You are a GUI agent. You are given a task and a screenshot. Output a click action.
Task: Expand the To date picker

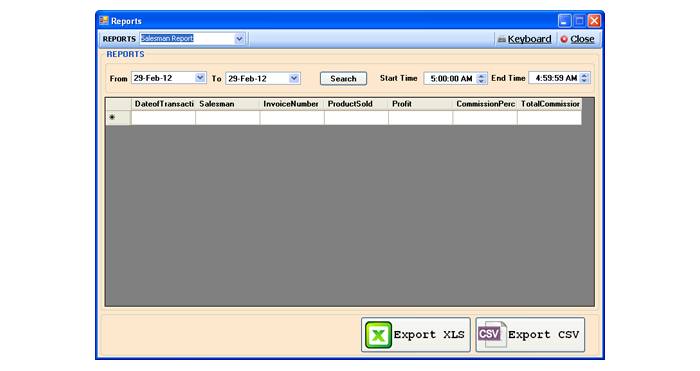point(294,78)
